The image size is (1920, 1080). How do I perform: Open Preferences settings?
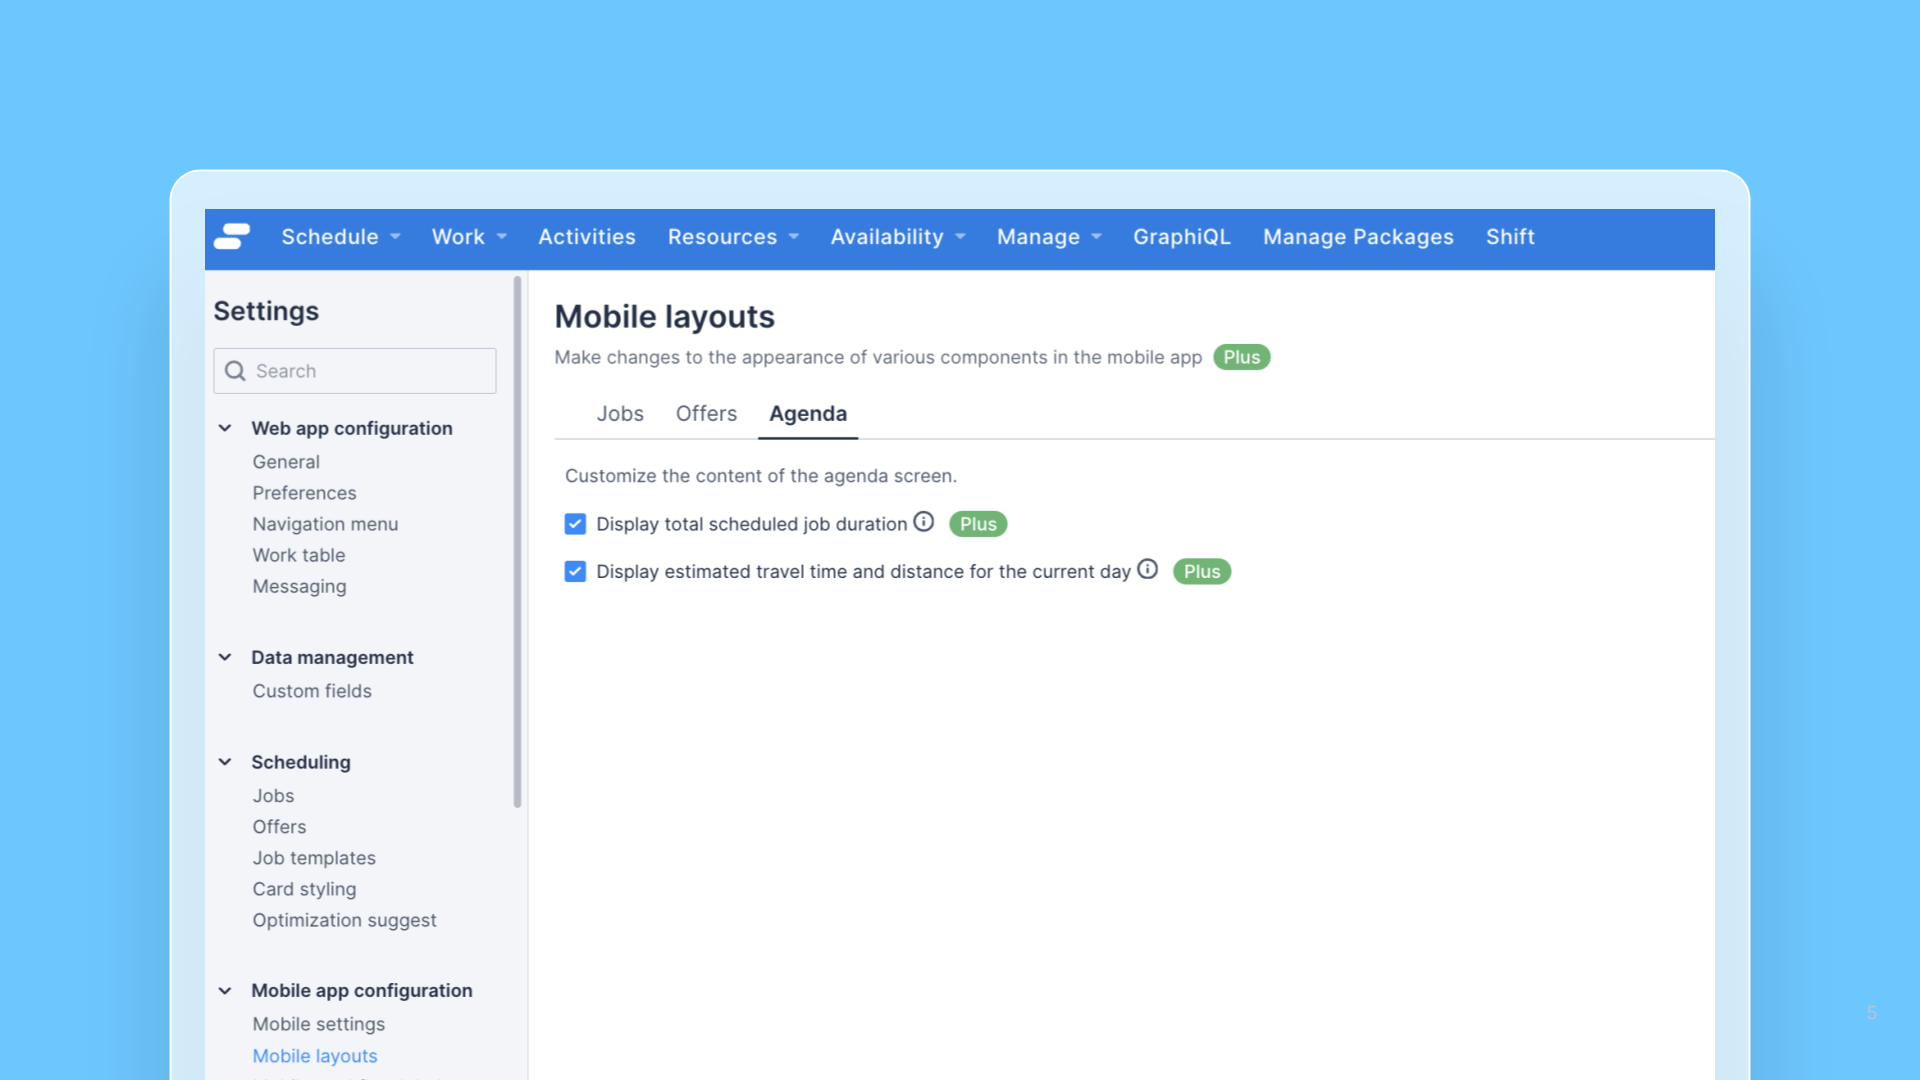pos(304,493)
